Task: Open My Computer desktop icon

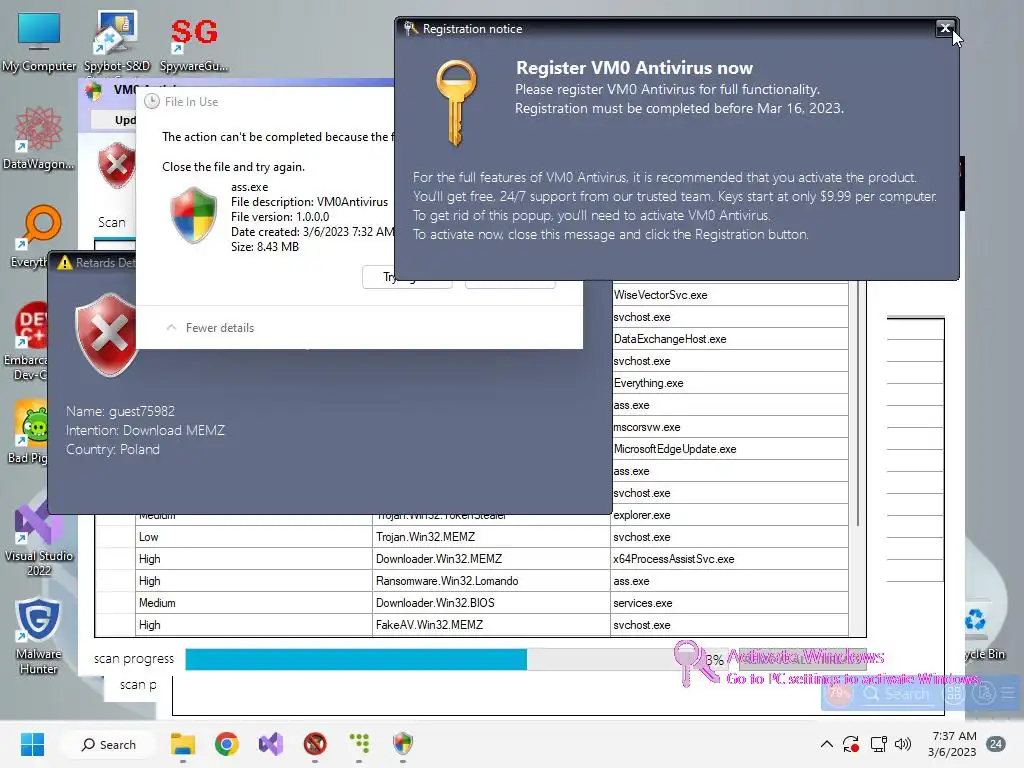Action: click(x=39, y=40)
